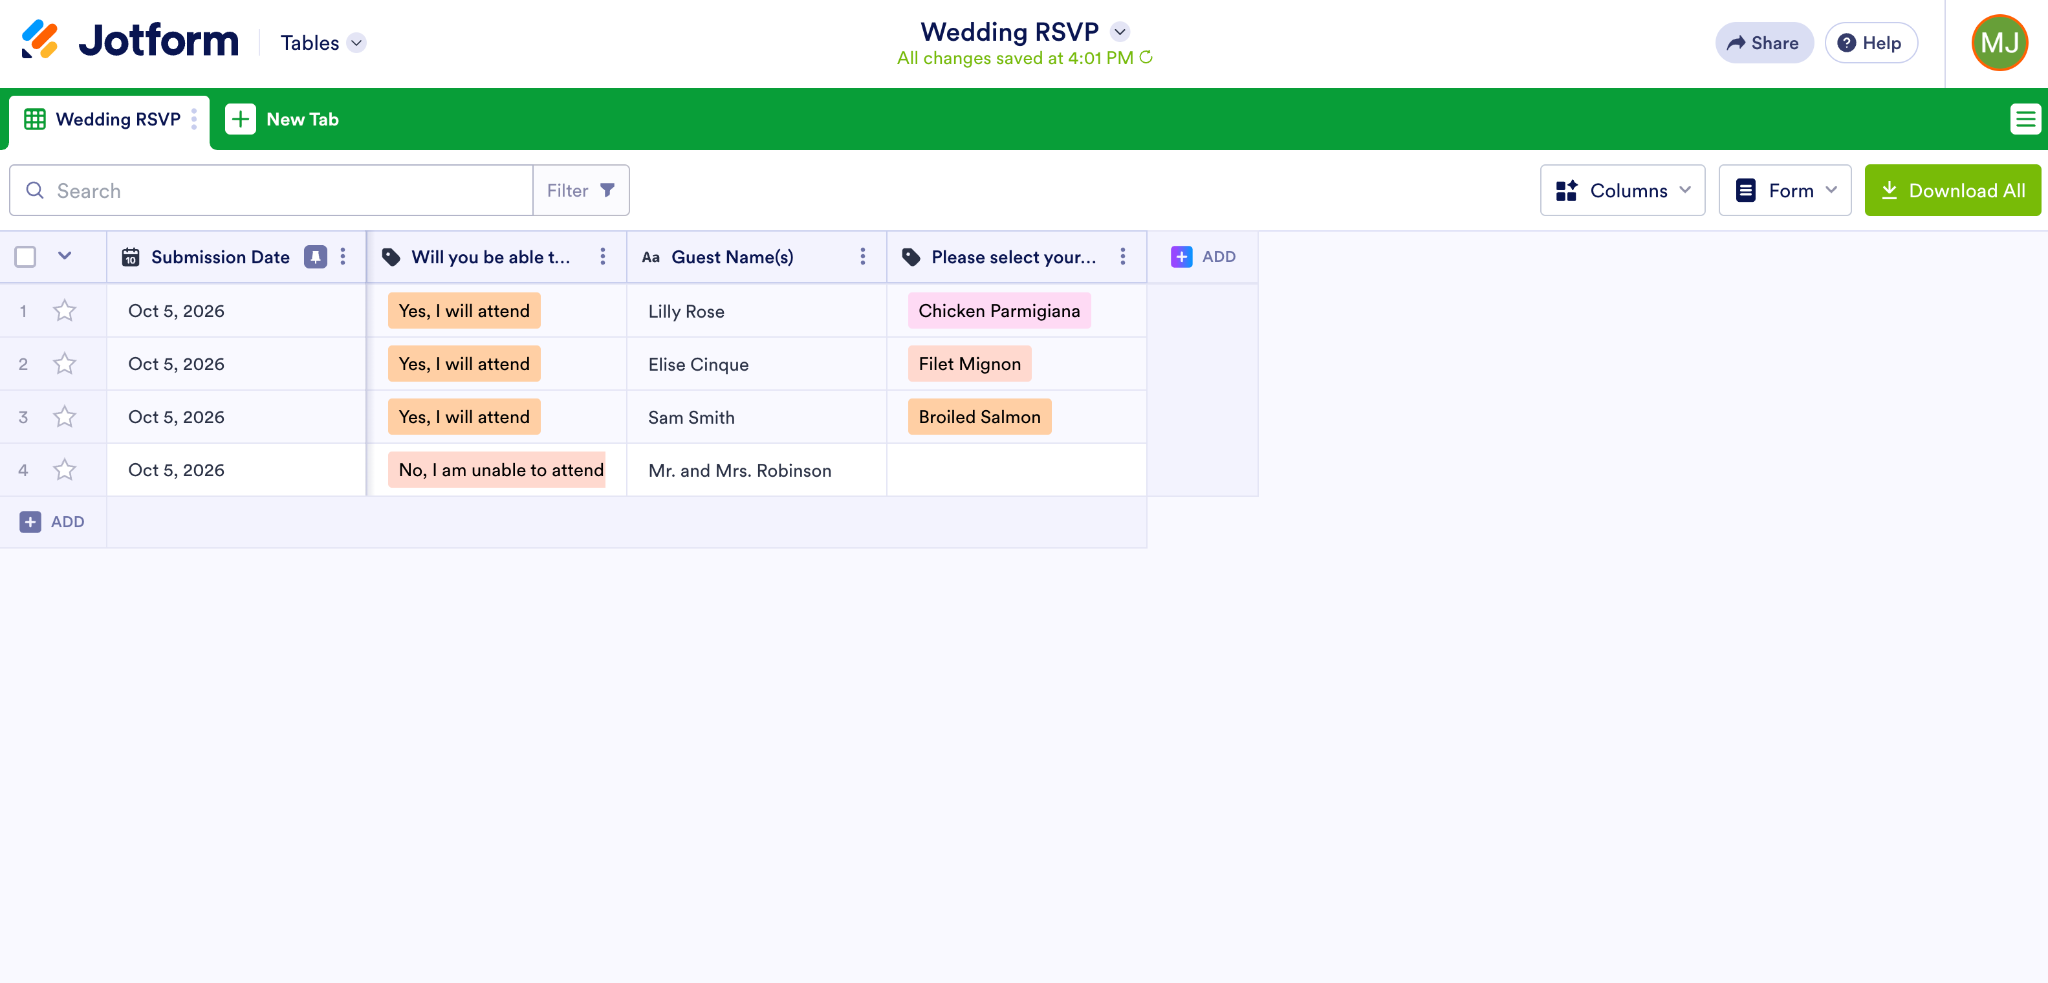This screenshot has width=2048, height=983.
Task: Open the Help button
Action: coord(1871,43)
